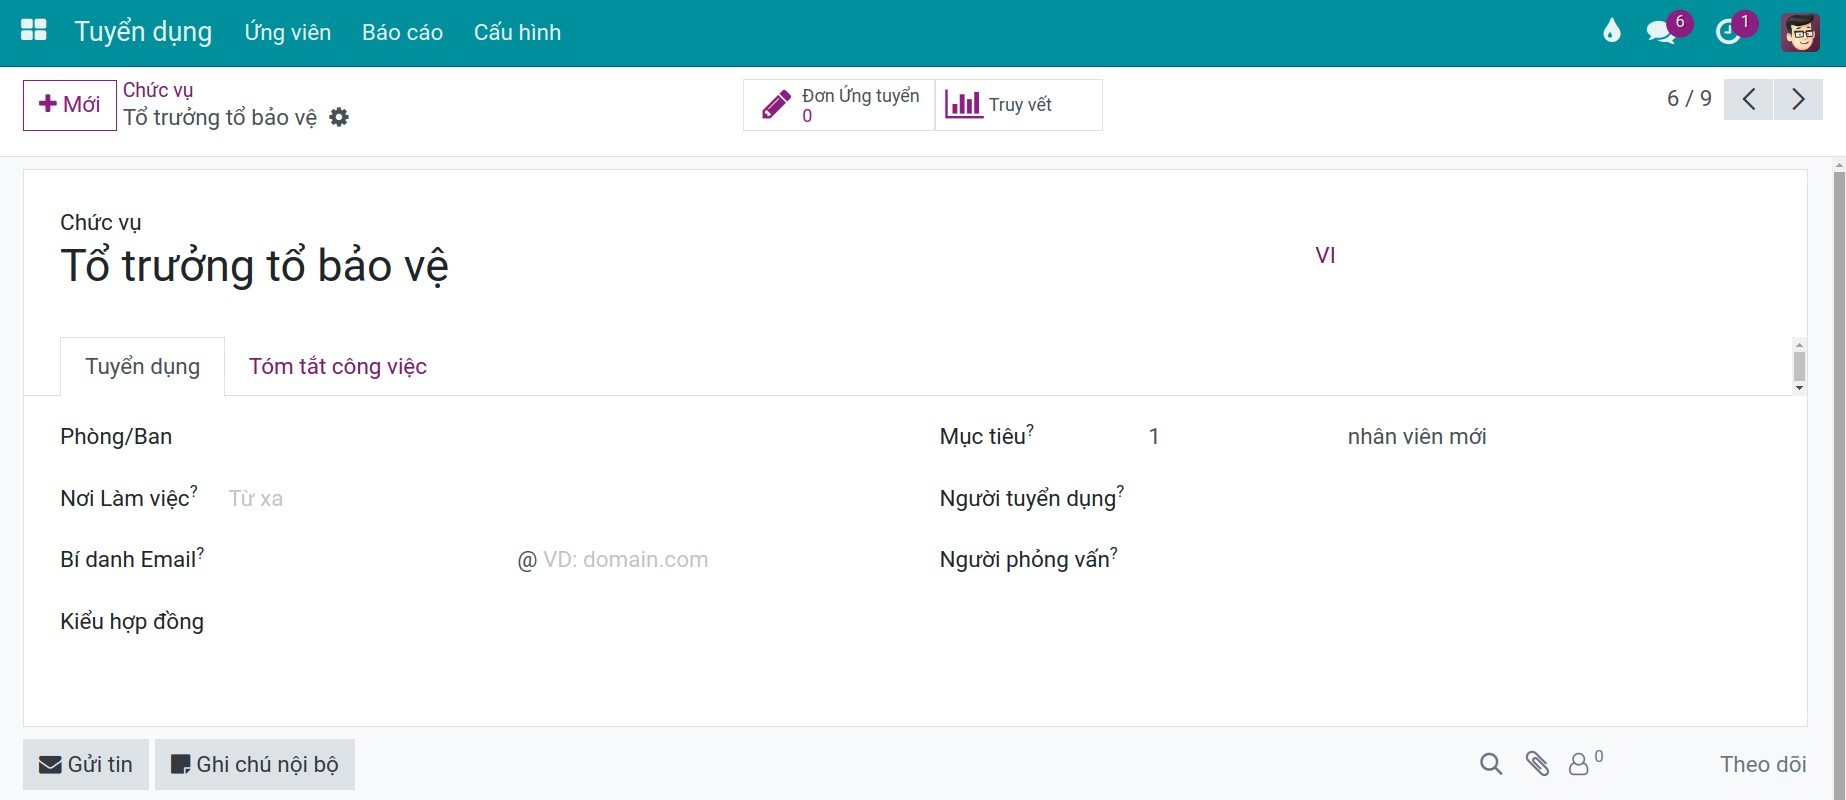Open the Nơi Làm việc field with Từ xa
Image resolution: width=1846 pixels, height=800 pixels.
(565, 498)
